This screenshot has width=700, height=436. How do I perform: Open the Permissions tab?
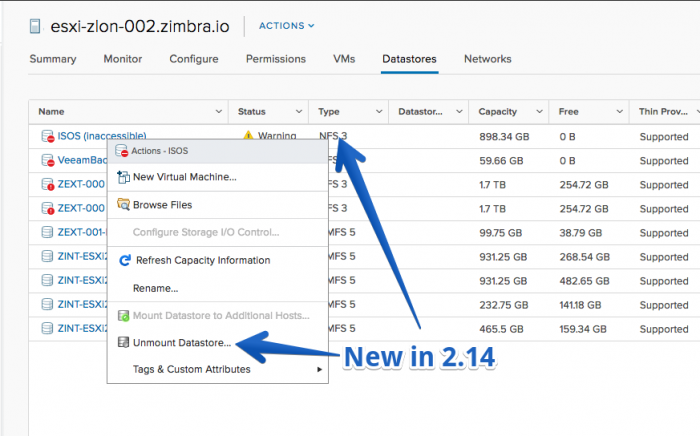pos(276,59)
